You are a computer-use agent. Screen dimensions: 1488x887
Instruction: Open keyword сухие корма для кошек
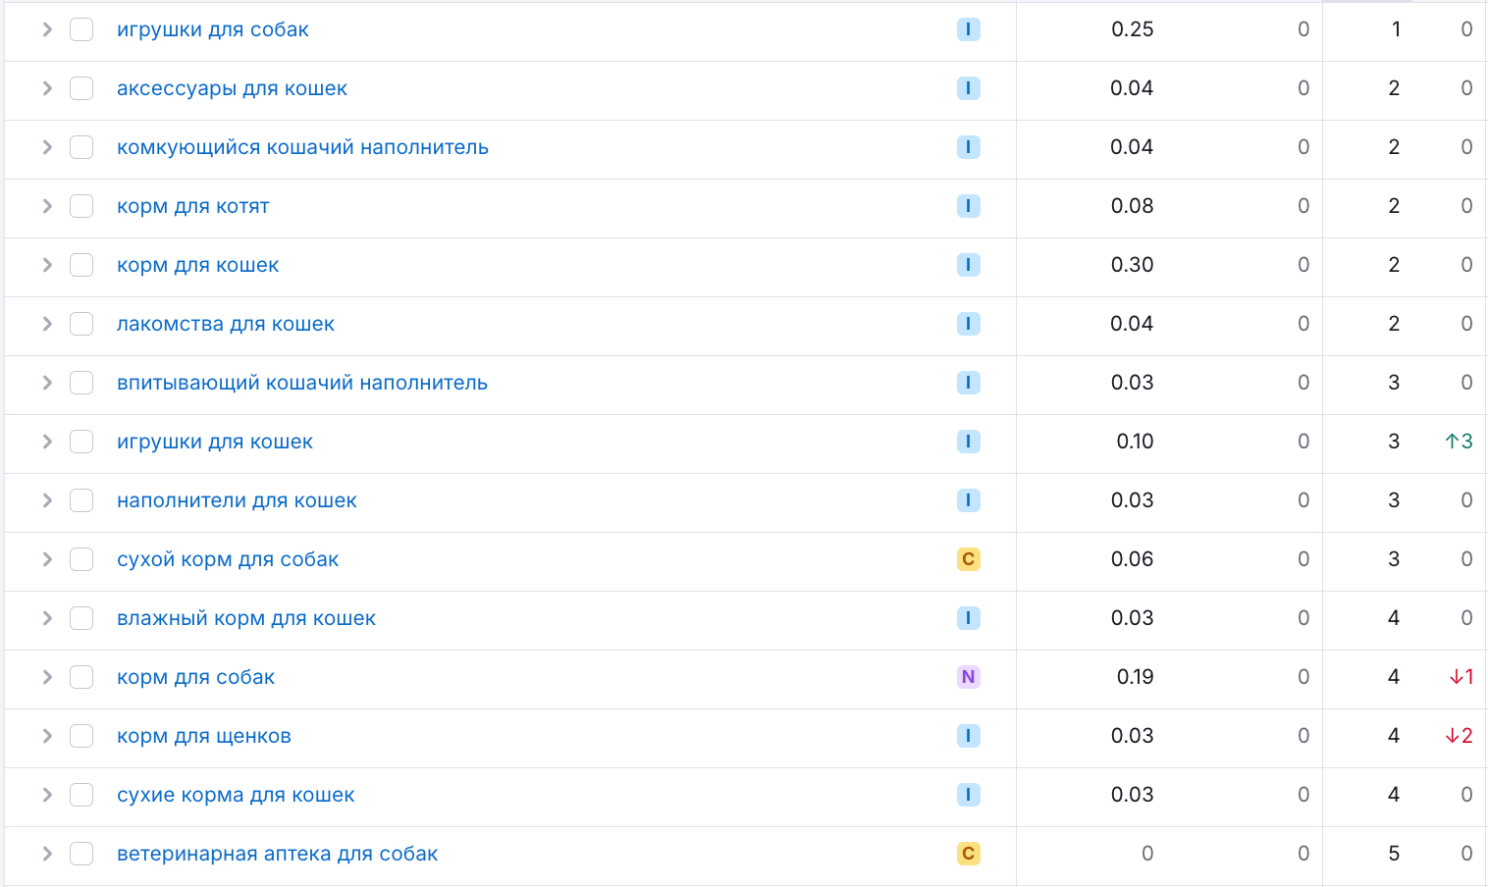pyautogui.click(x=235, y=795)
